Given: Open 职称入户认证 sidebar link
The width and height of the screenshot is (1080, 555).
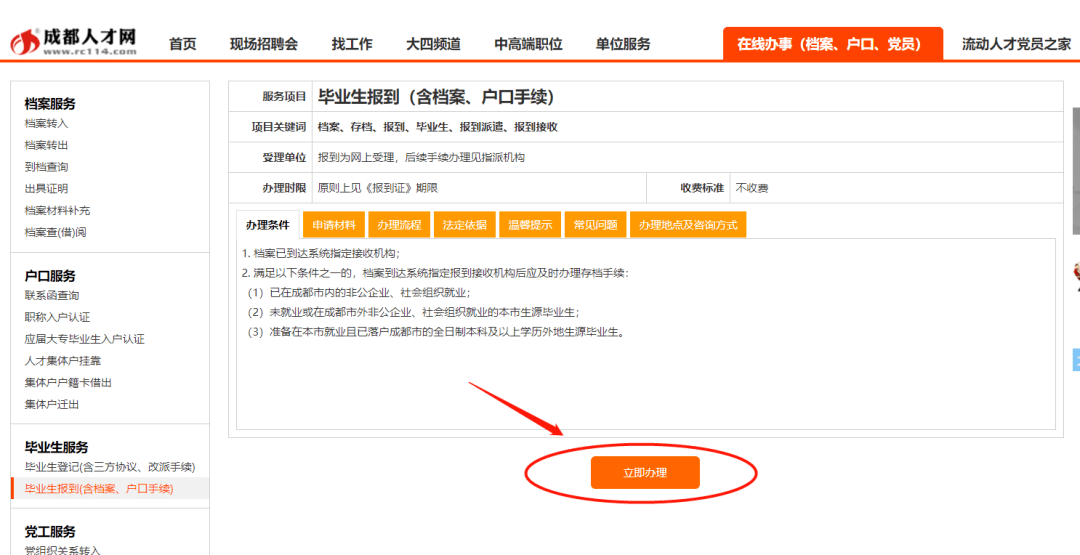Looking at the screenshot, I should pyautogui.click(x=57, y=317).
